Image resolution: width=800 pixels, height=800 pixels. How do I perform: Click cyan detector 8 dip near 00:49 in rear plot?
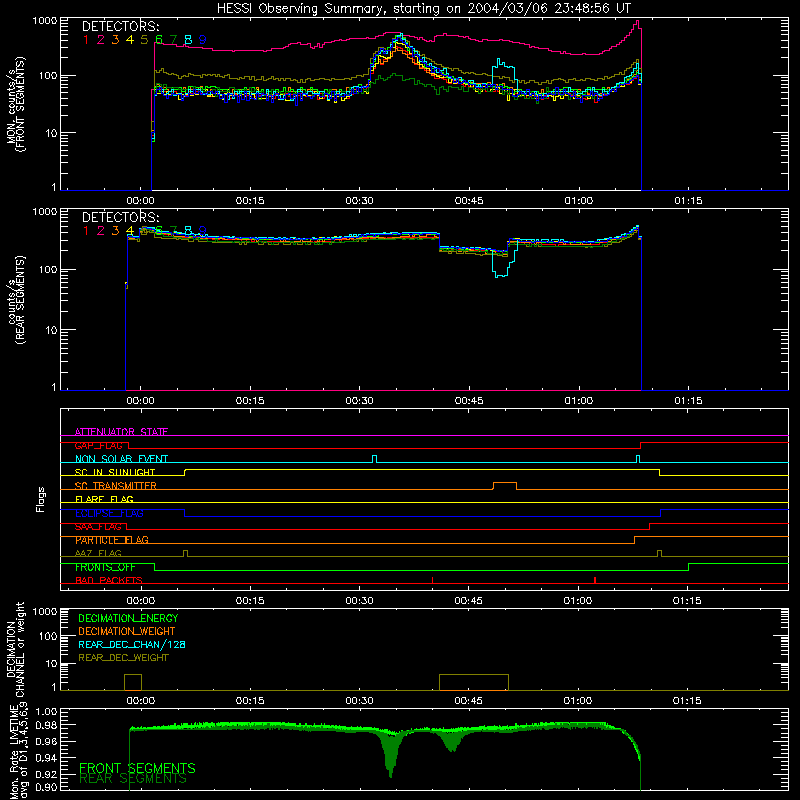point(504,261)
